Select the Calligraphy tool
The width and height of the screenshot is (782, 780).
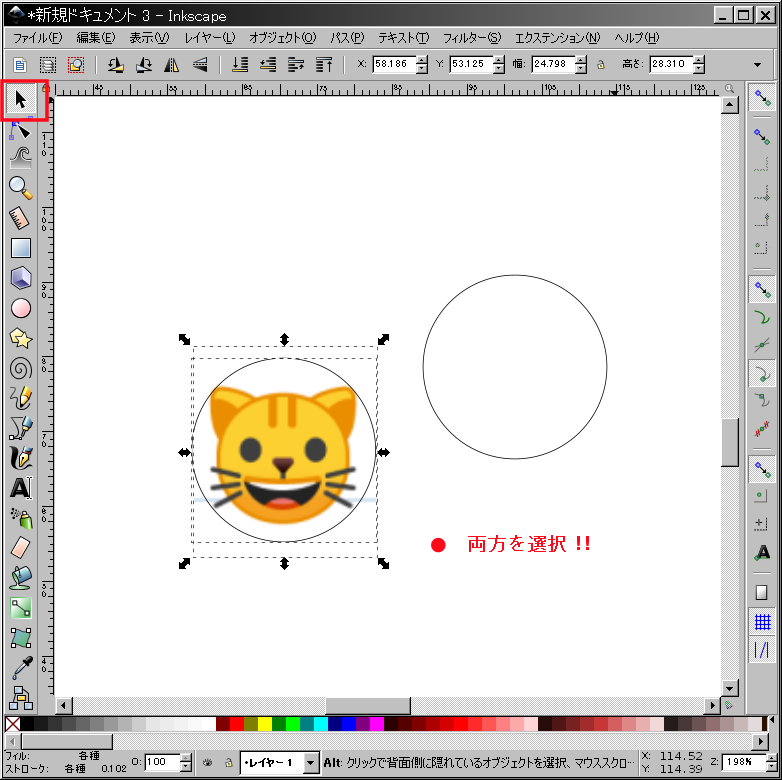coord(21,458)
